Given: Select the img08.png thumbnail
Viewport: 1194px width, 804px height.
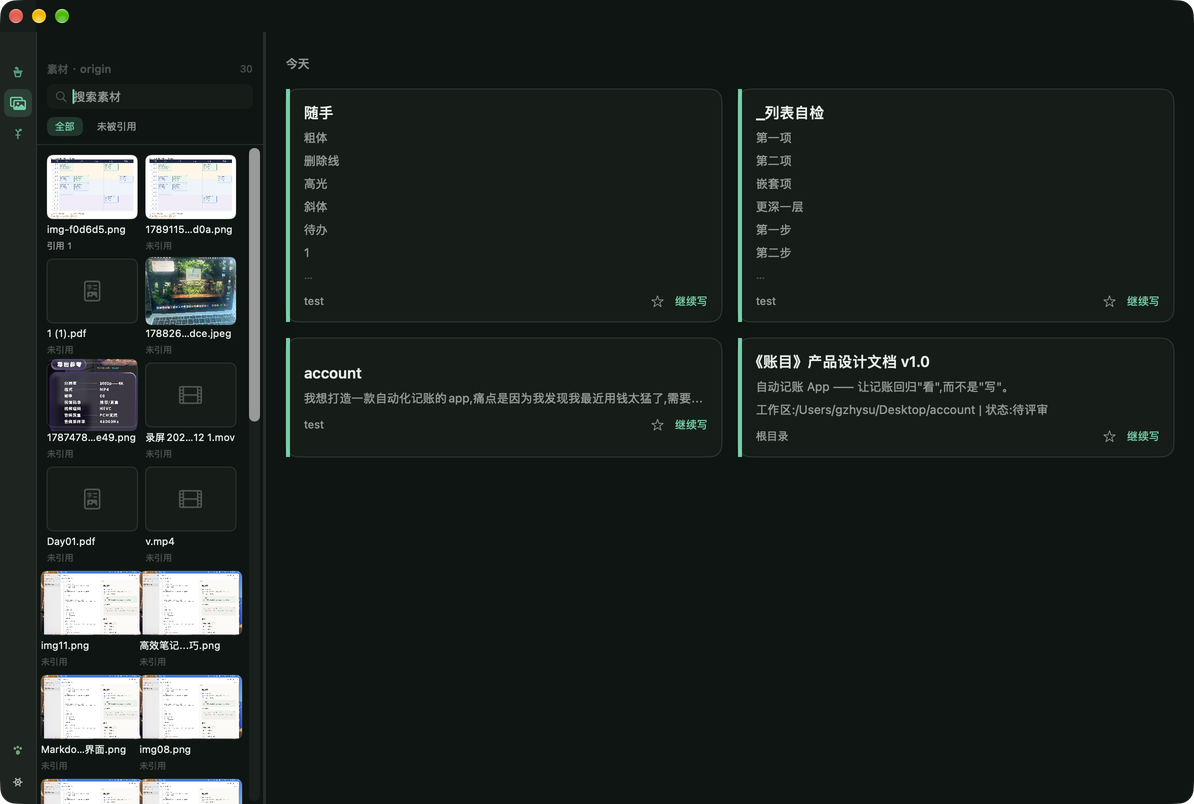Looking at the screenshot, I should tap(190, 707).
